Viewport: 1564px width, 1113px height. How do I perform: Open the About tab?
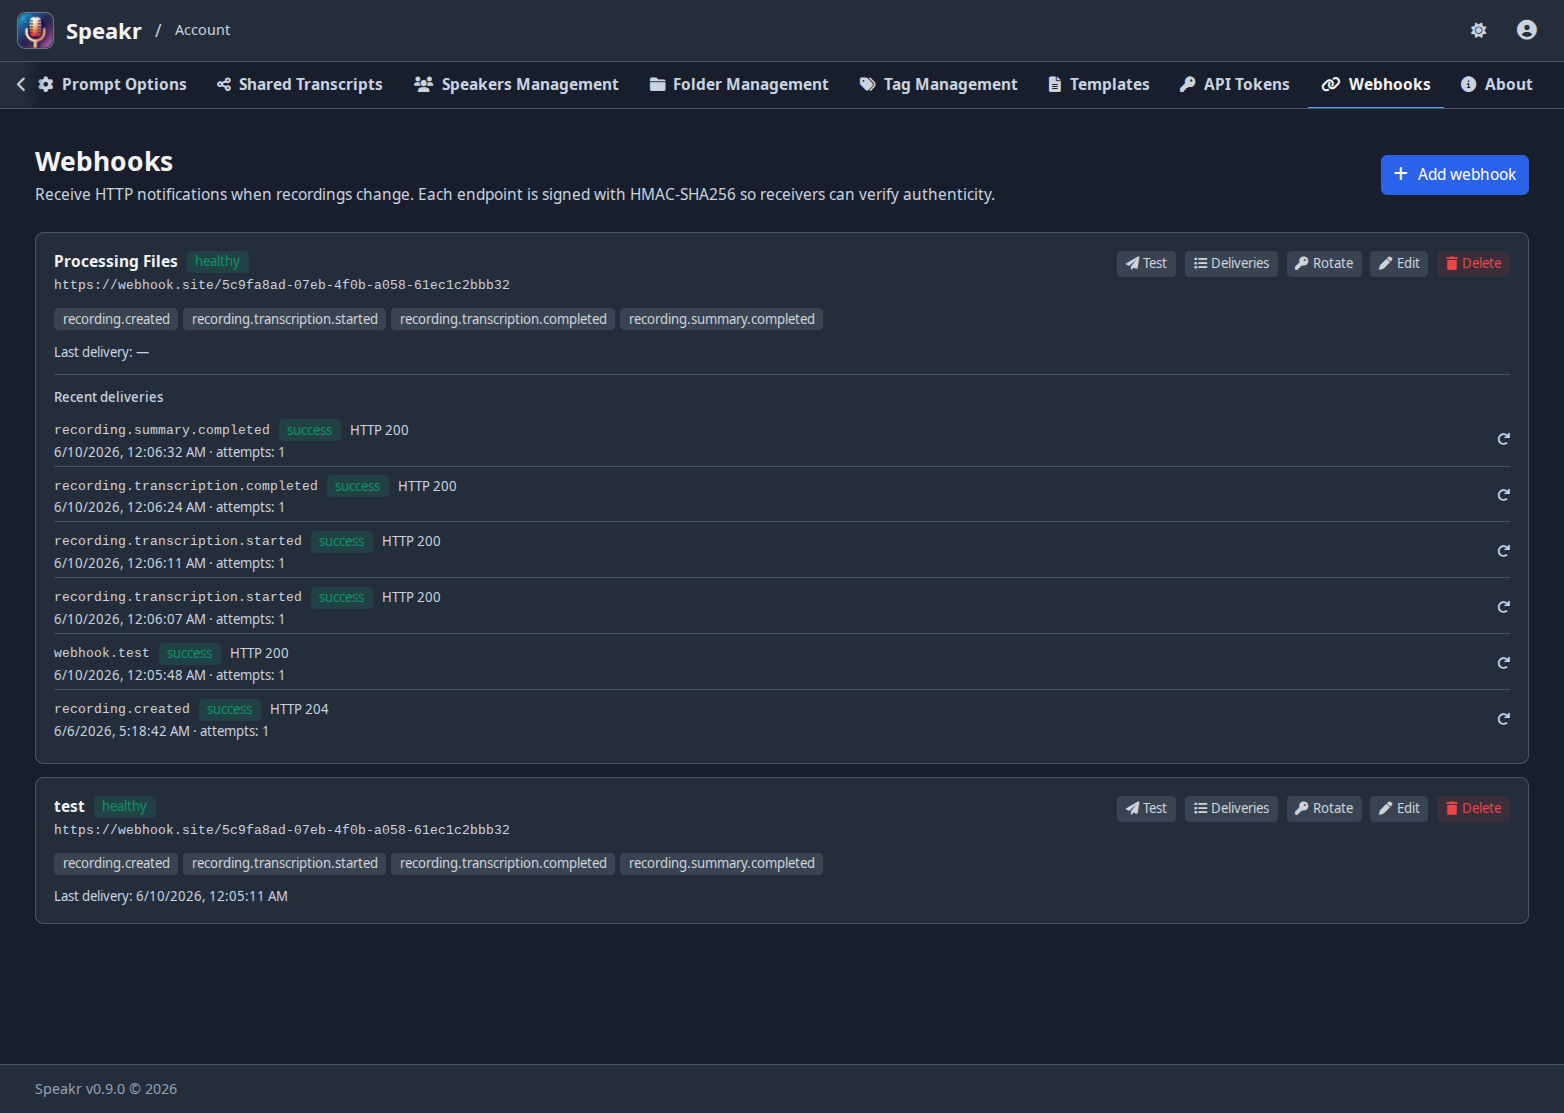tap(1497, 84)
